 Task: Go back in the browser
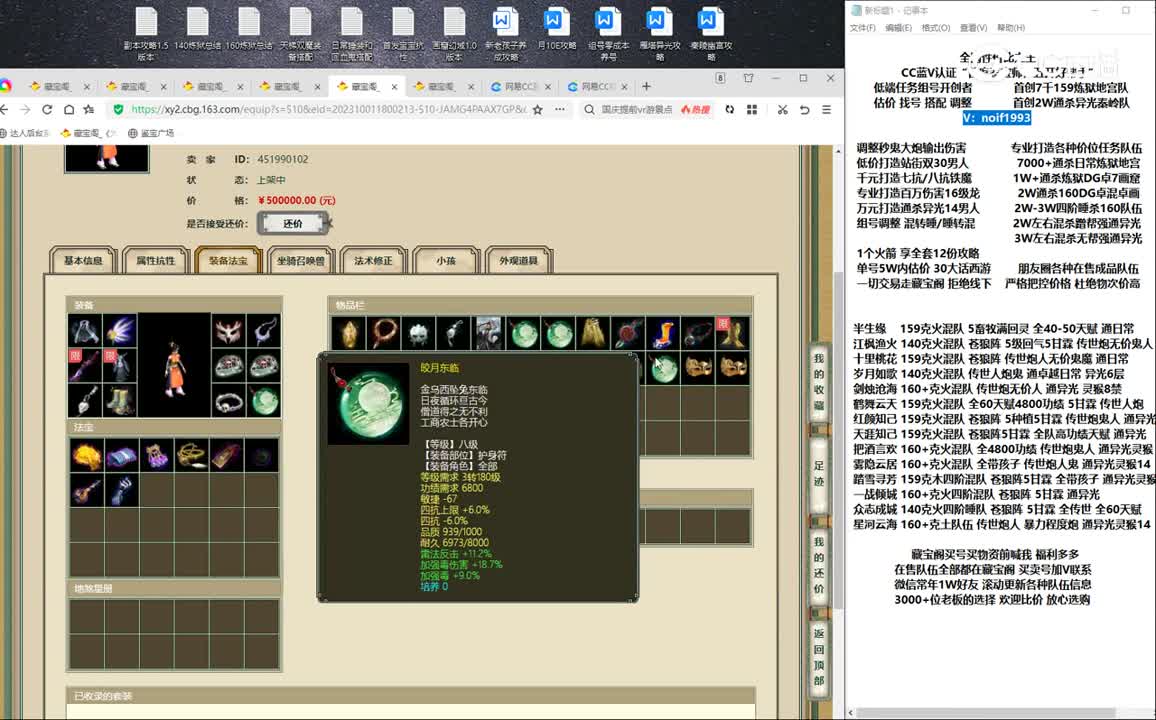4,109
